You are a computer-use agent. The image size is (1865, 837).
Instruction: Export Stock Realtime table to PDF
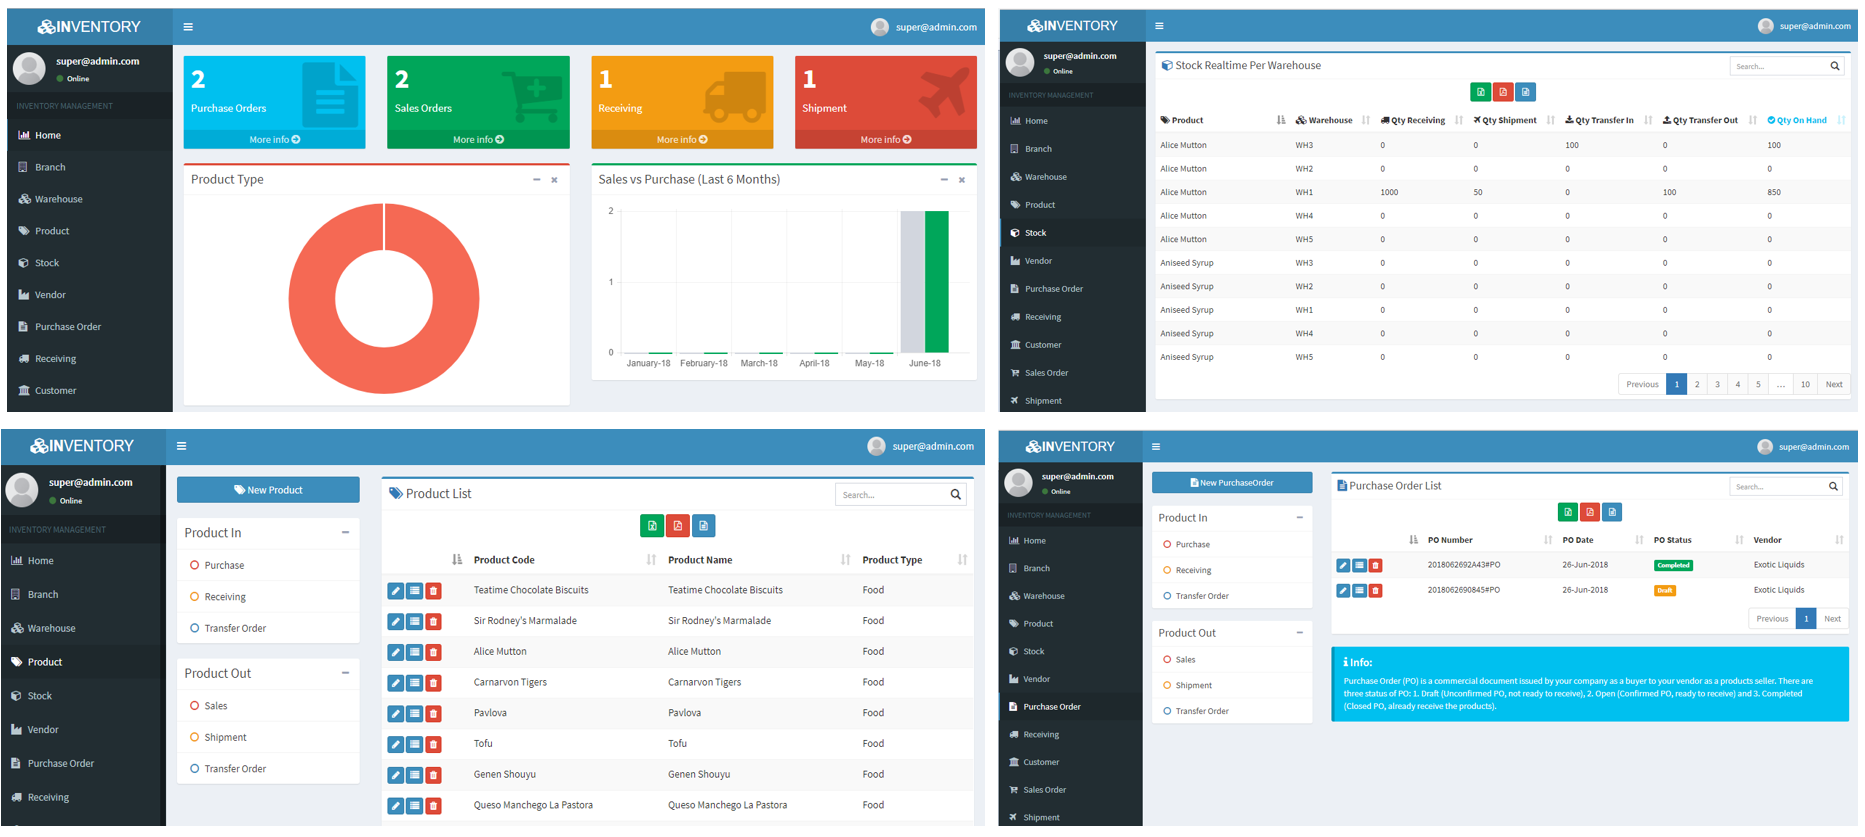tap(1502, 92)
